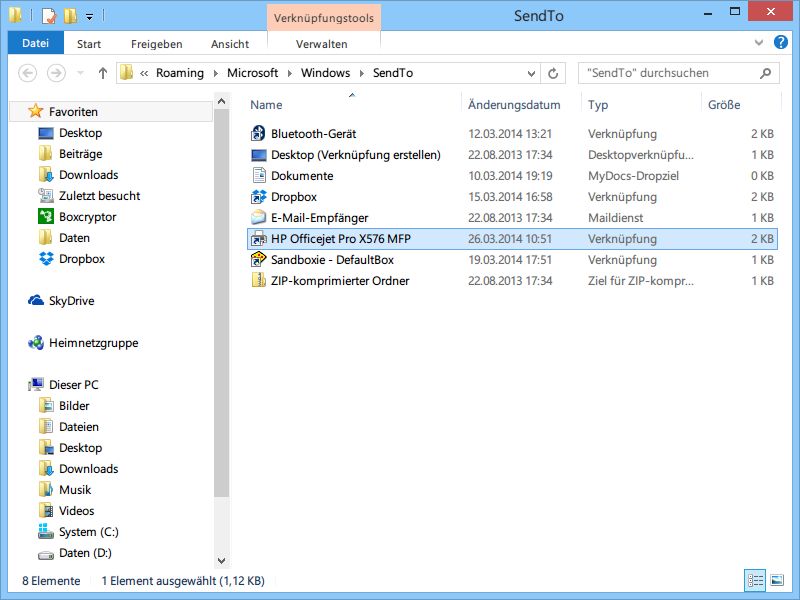800x600 pixels.
Task: Click the New Folder quick access icon
Action: click(70, 16)
